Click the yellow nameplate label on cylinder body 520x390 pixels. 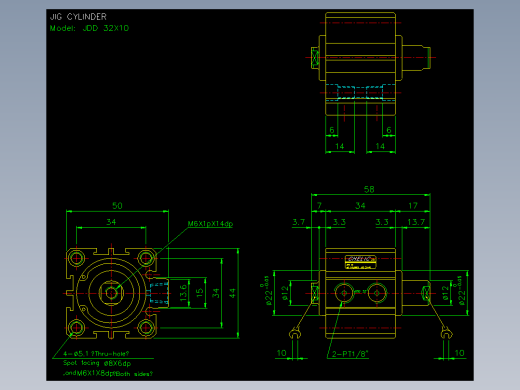point(361,262)
